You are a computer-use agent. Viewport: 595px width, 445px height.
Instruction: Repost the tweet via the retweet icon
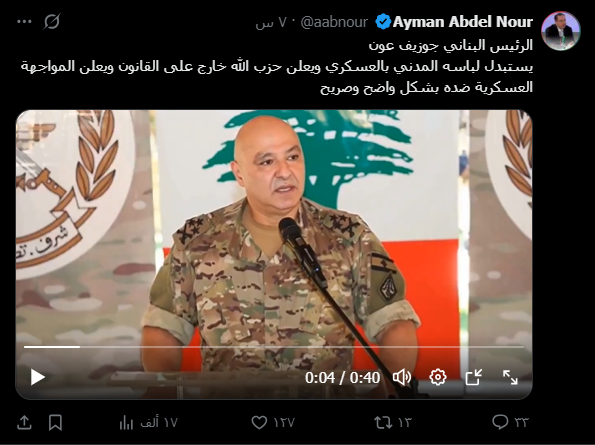[382, 422]
